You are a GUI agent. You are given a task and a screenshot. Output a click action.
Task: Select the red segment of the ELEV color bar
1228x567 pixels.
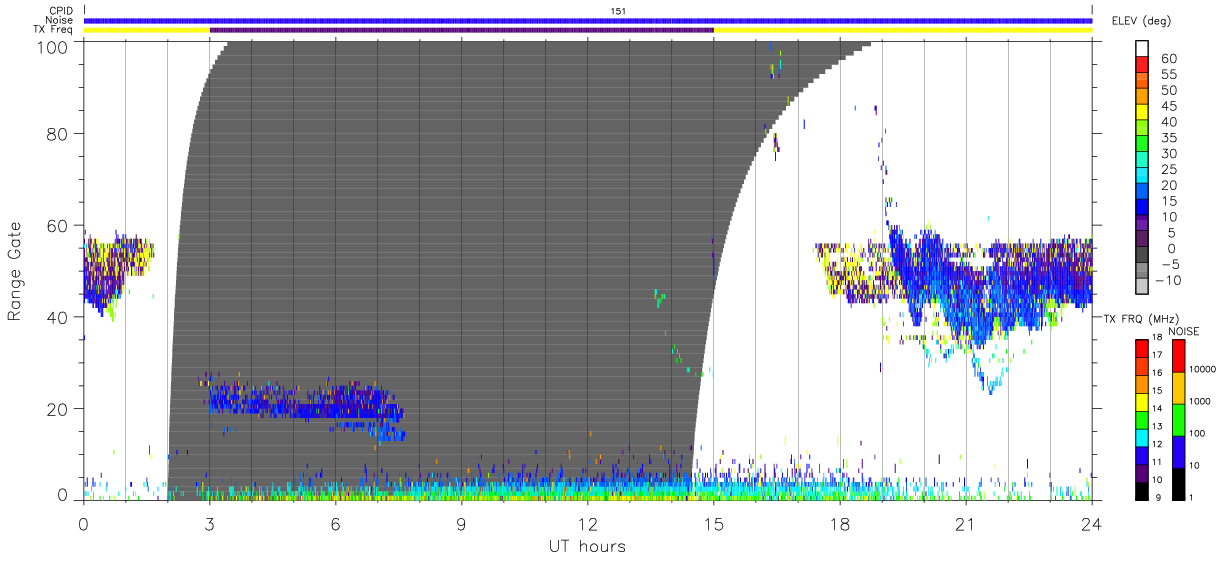coord(1142,64)
